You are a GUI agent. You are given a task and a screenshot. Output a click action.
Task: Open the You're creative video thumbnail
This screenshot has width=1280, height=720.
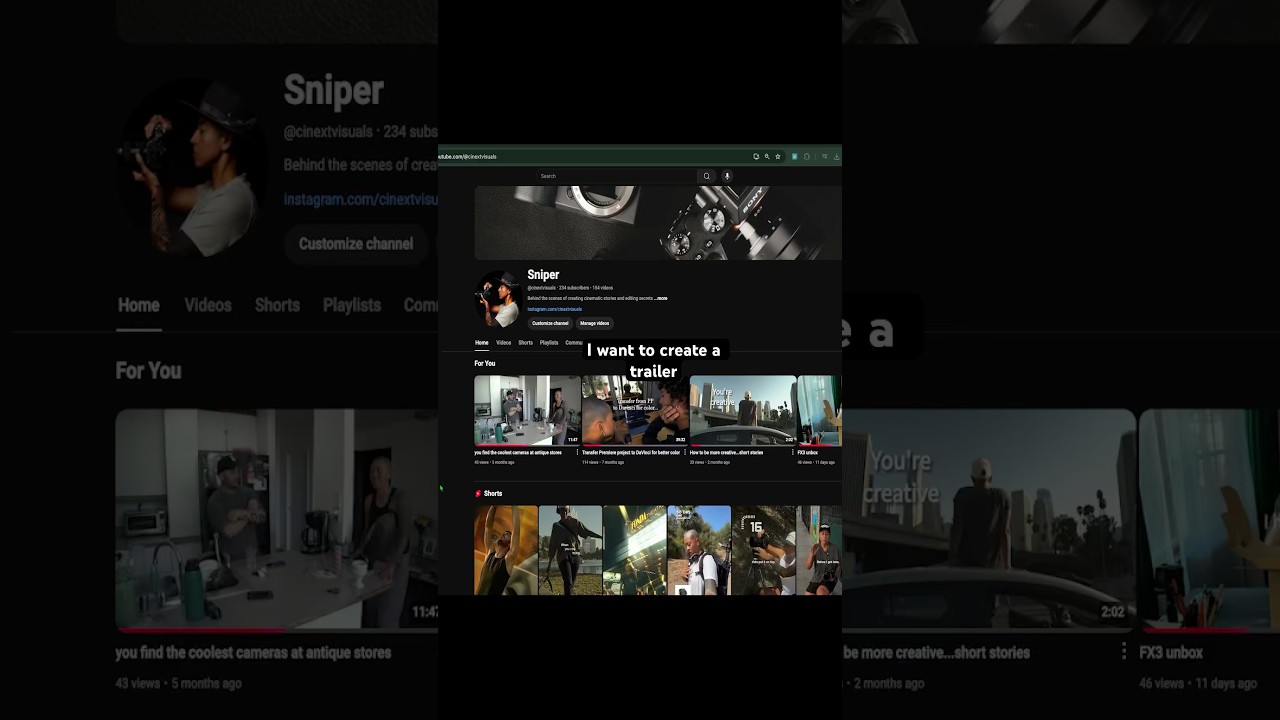pyautogui.click(x=743, y=410)
